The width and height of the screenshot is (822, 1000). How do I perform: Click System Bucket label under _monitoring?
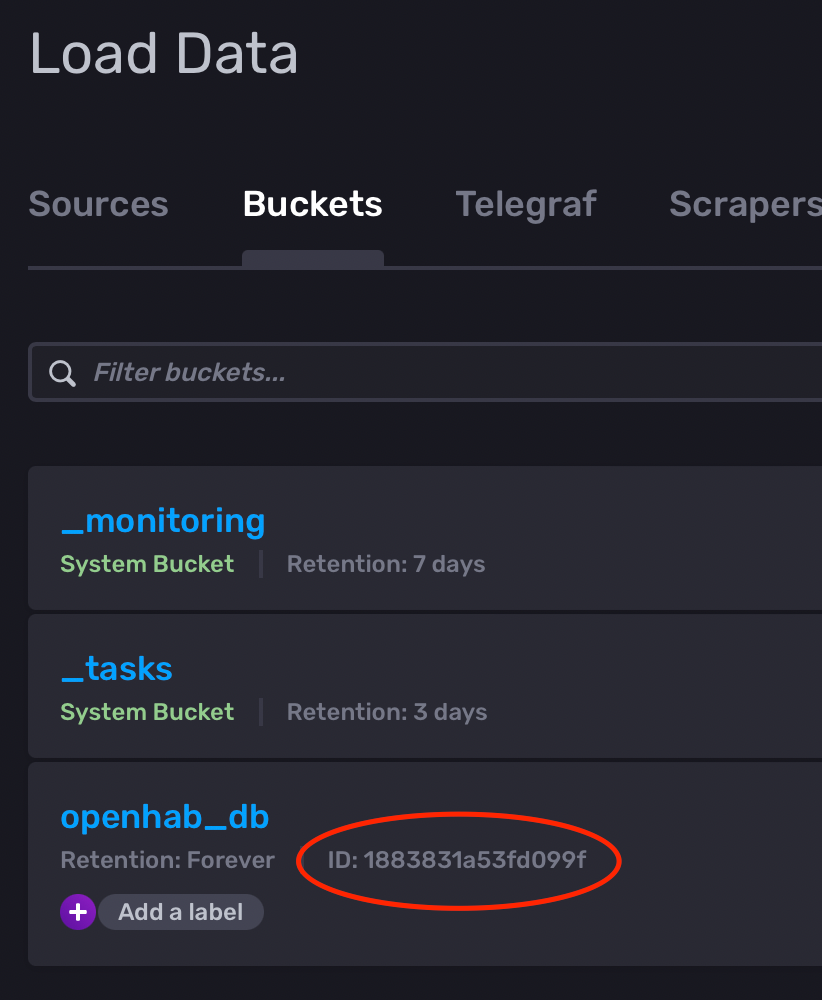pyautogui.click(x=147, y=564)
